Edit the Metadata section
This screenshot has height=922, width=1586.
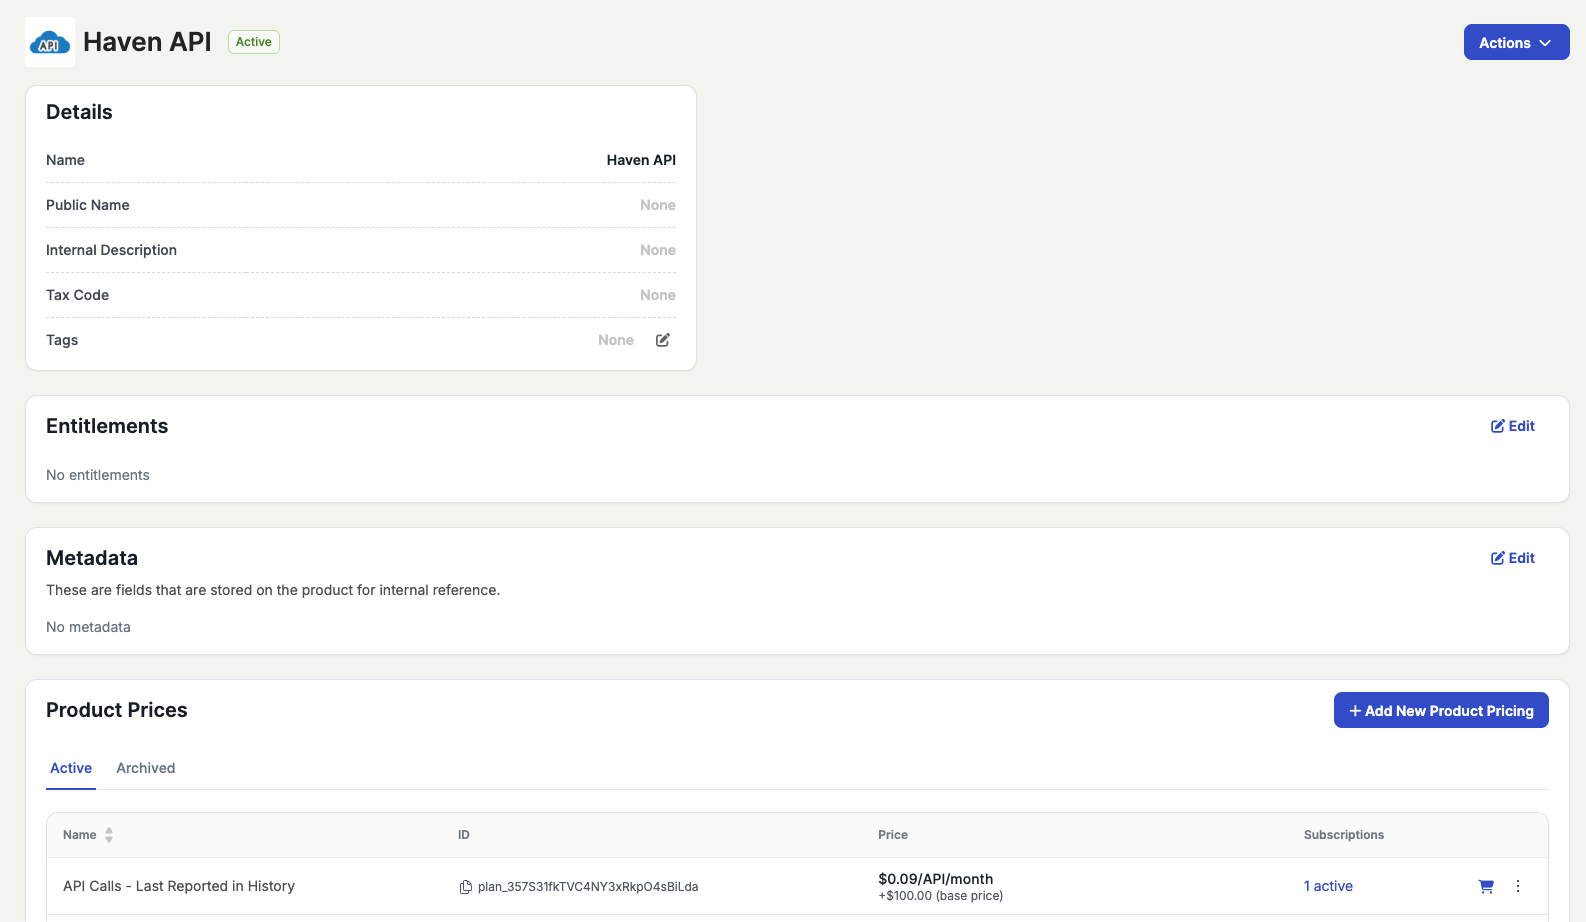[x=1512, y=558]
